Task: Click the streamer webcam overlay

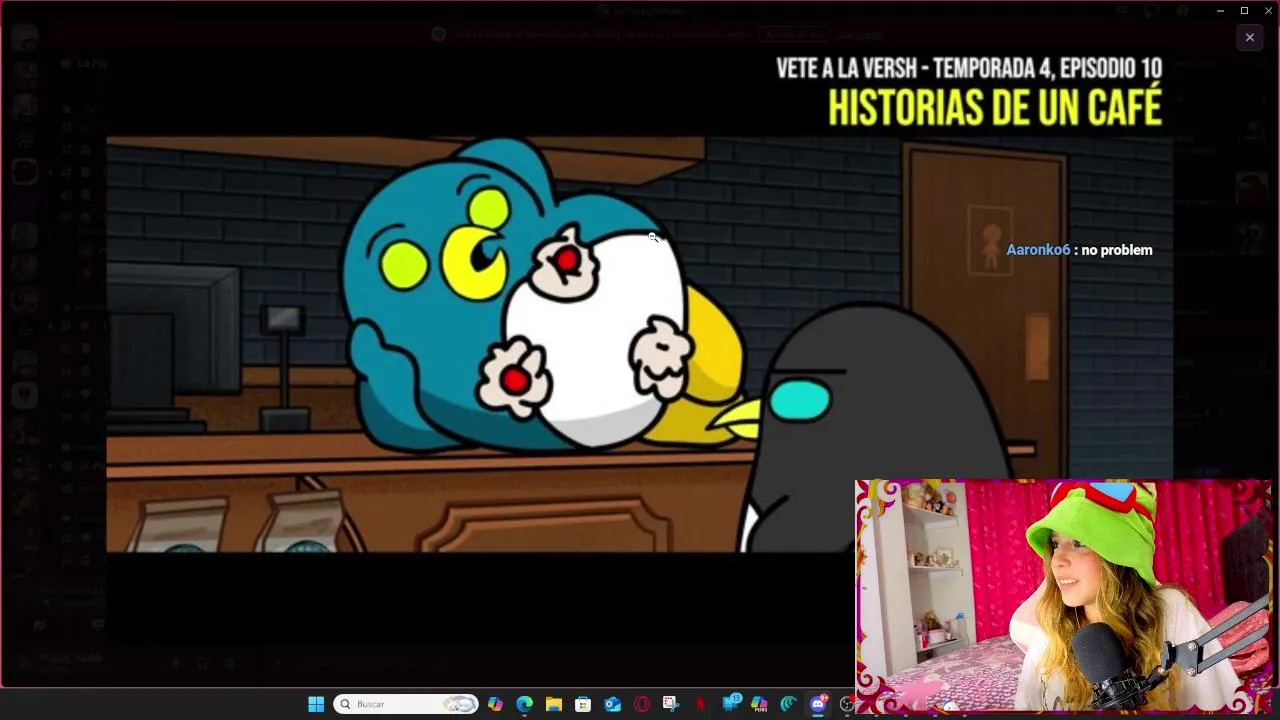Action: (1063, 596)
